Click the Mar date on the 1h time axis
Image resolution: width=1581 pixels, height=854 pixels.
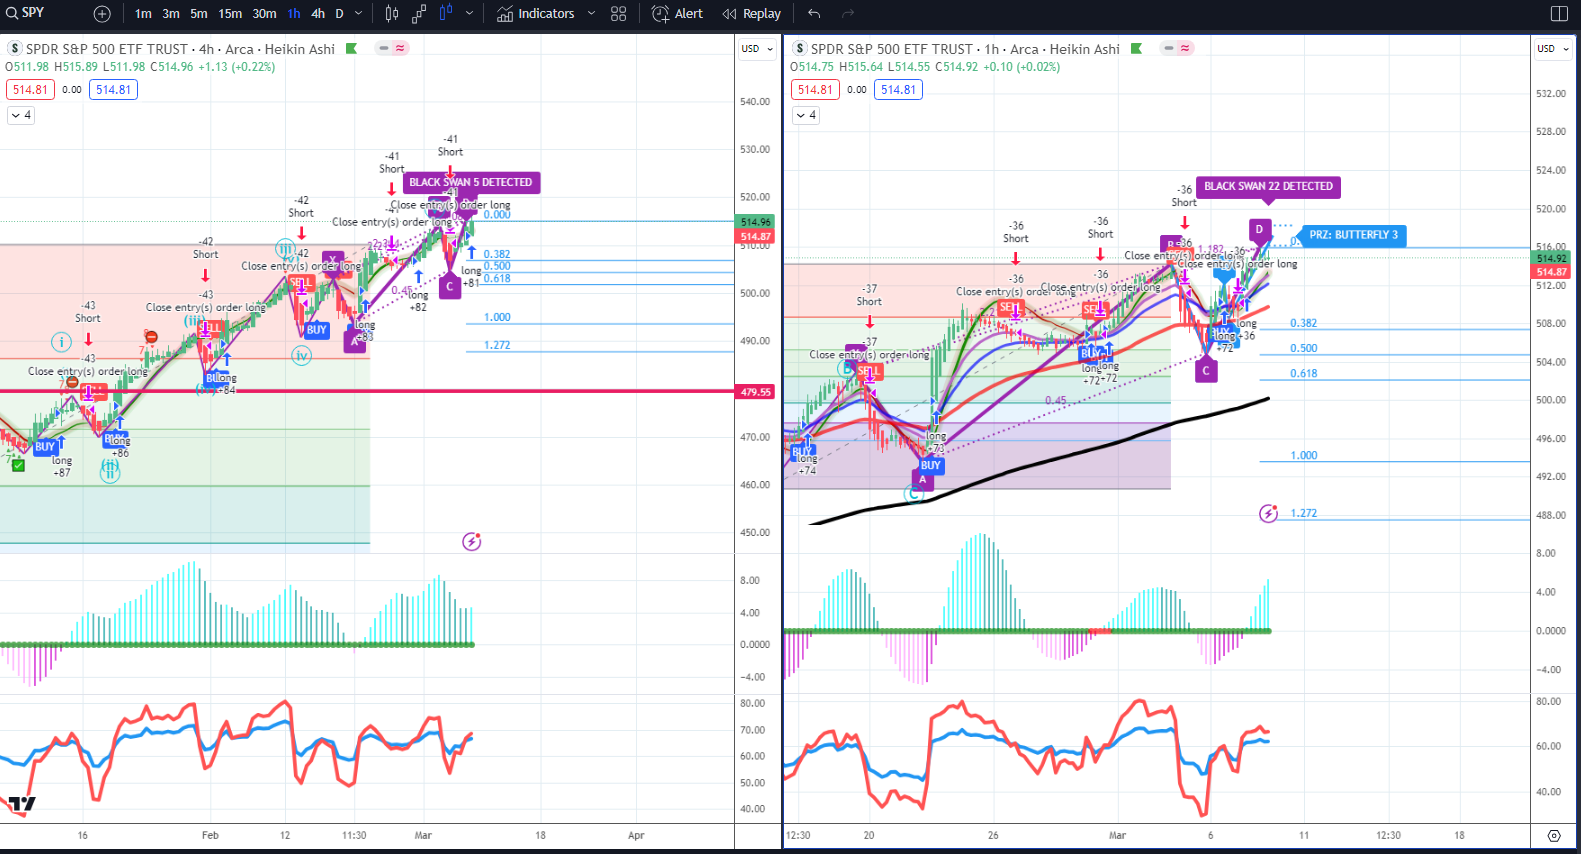click(x=1117, y=835)
